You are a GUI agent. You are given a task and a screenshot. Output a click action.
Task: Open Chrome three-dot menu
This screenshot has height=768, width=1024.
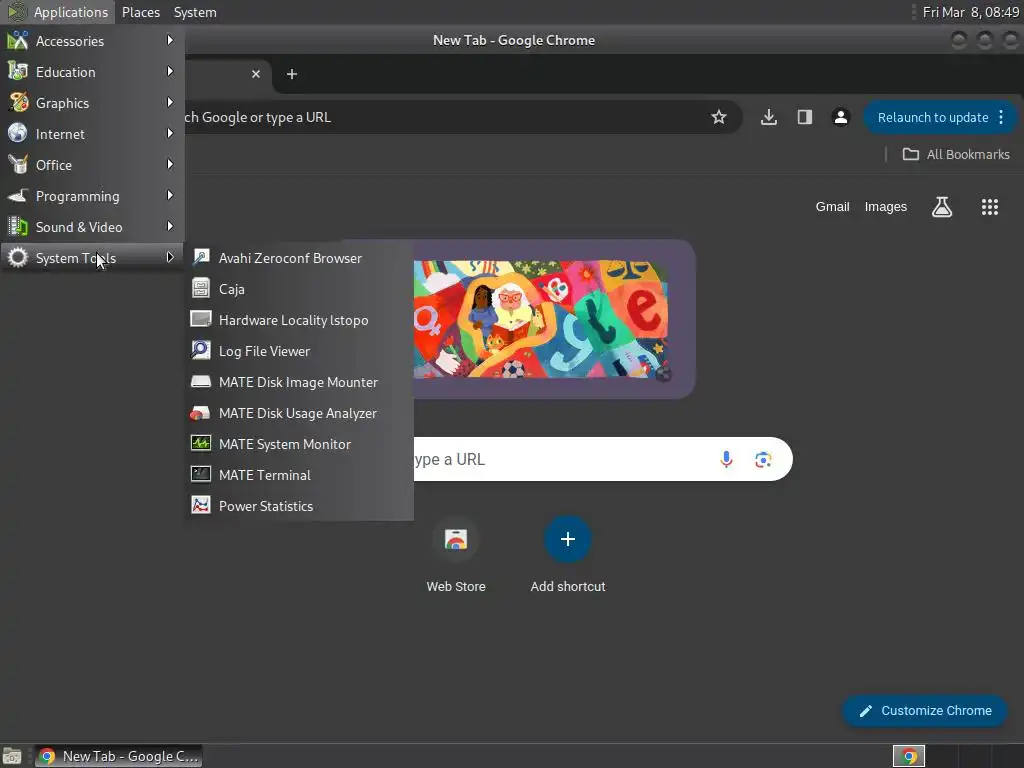[1001, 118]
